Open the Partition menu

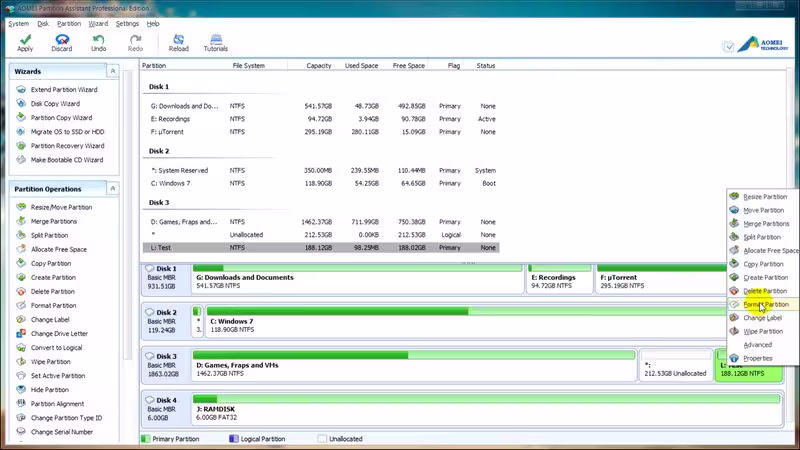(x=69, y=23)
